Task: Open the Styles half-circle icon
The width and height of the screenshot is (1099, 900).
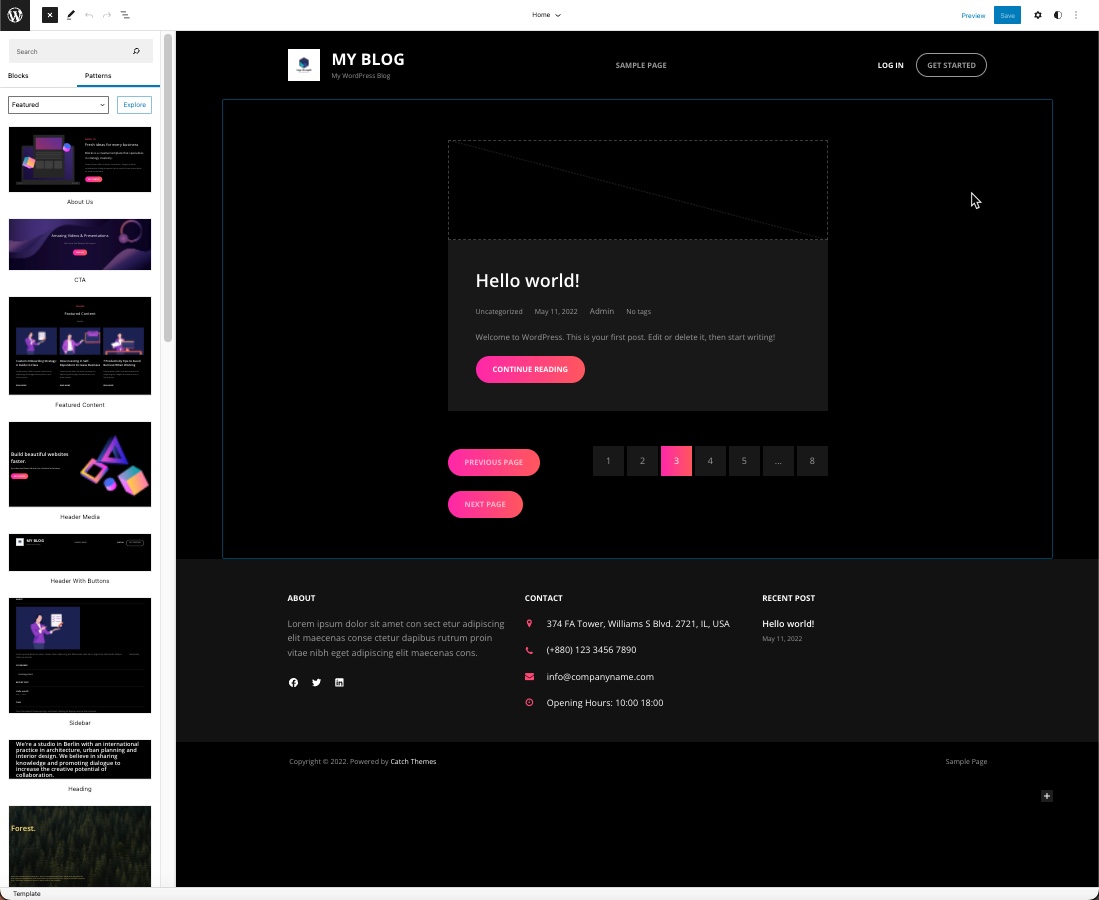Action: [1058, 15]
